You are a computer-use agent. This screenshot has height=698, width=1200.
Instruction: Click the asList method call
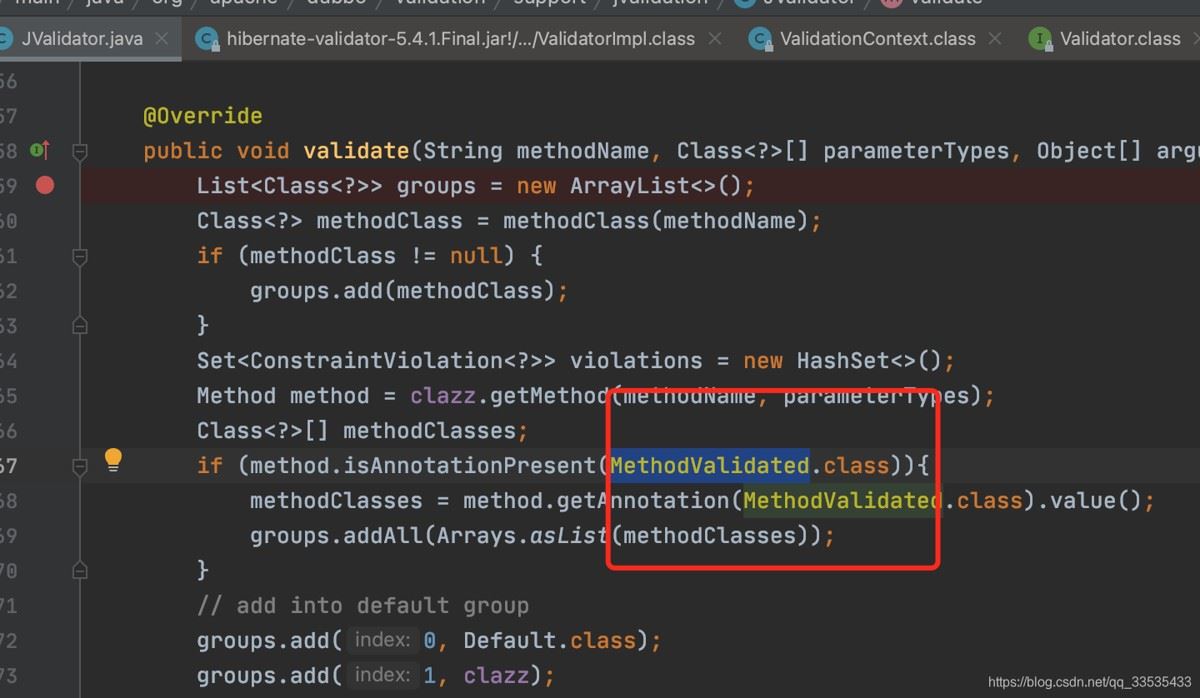(569, 535)
